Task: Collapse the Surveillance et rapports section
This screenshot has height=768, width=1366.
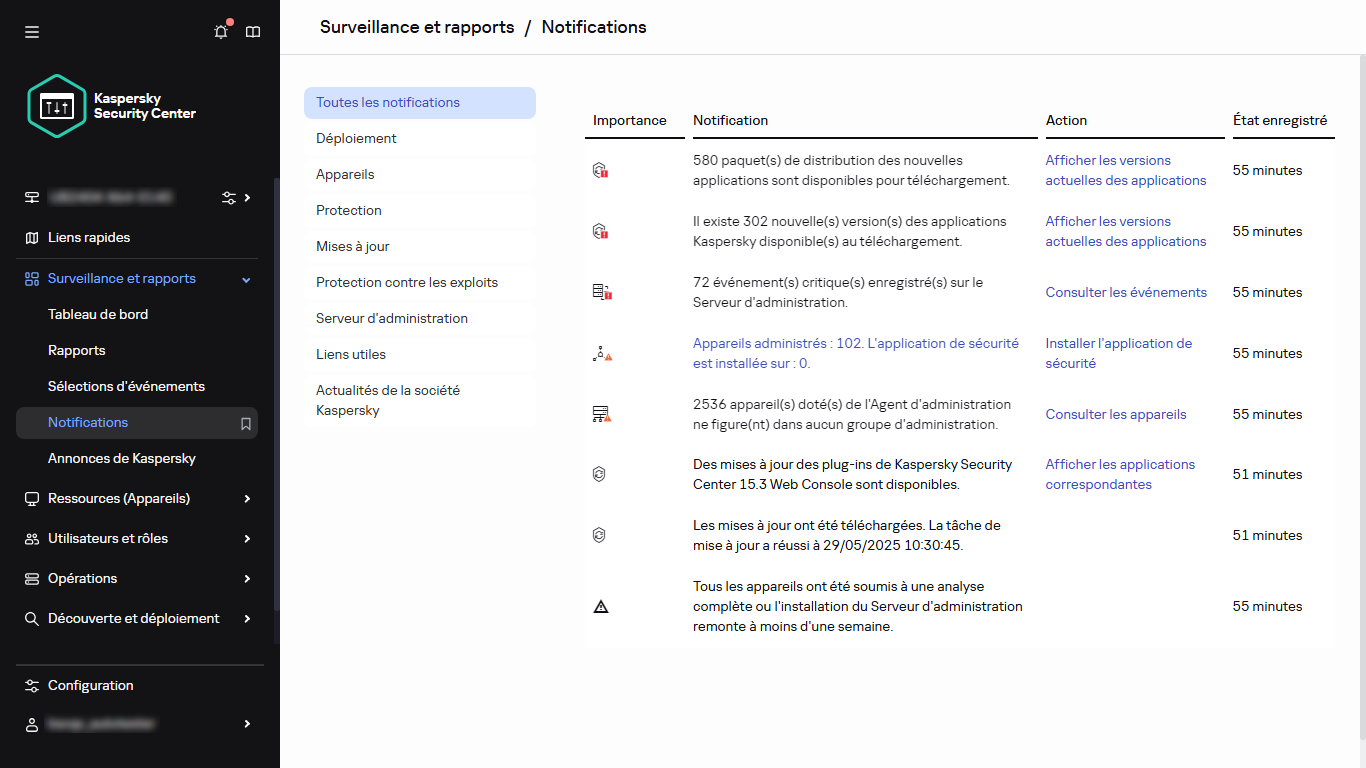Action: coord(246,278)
